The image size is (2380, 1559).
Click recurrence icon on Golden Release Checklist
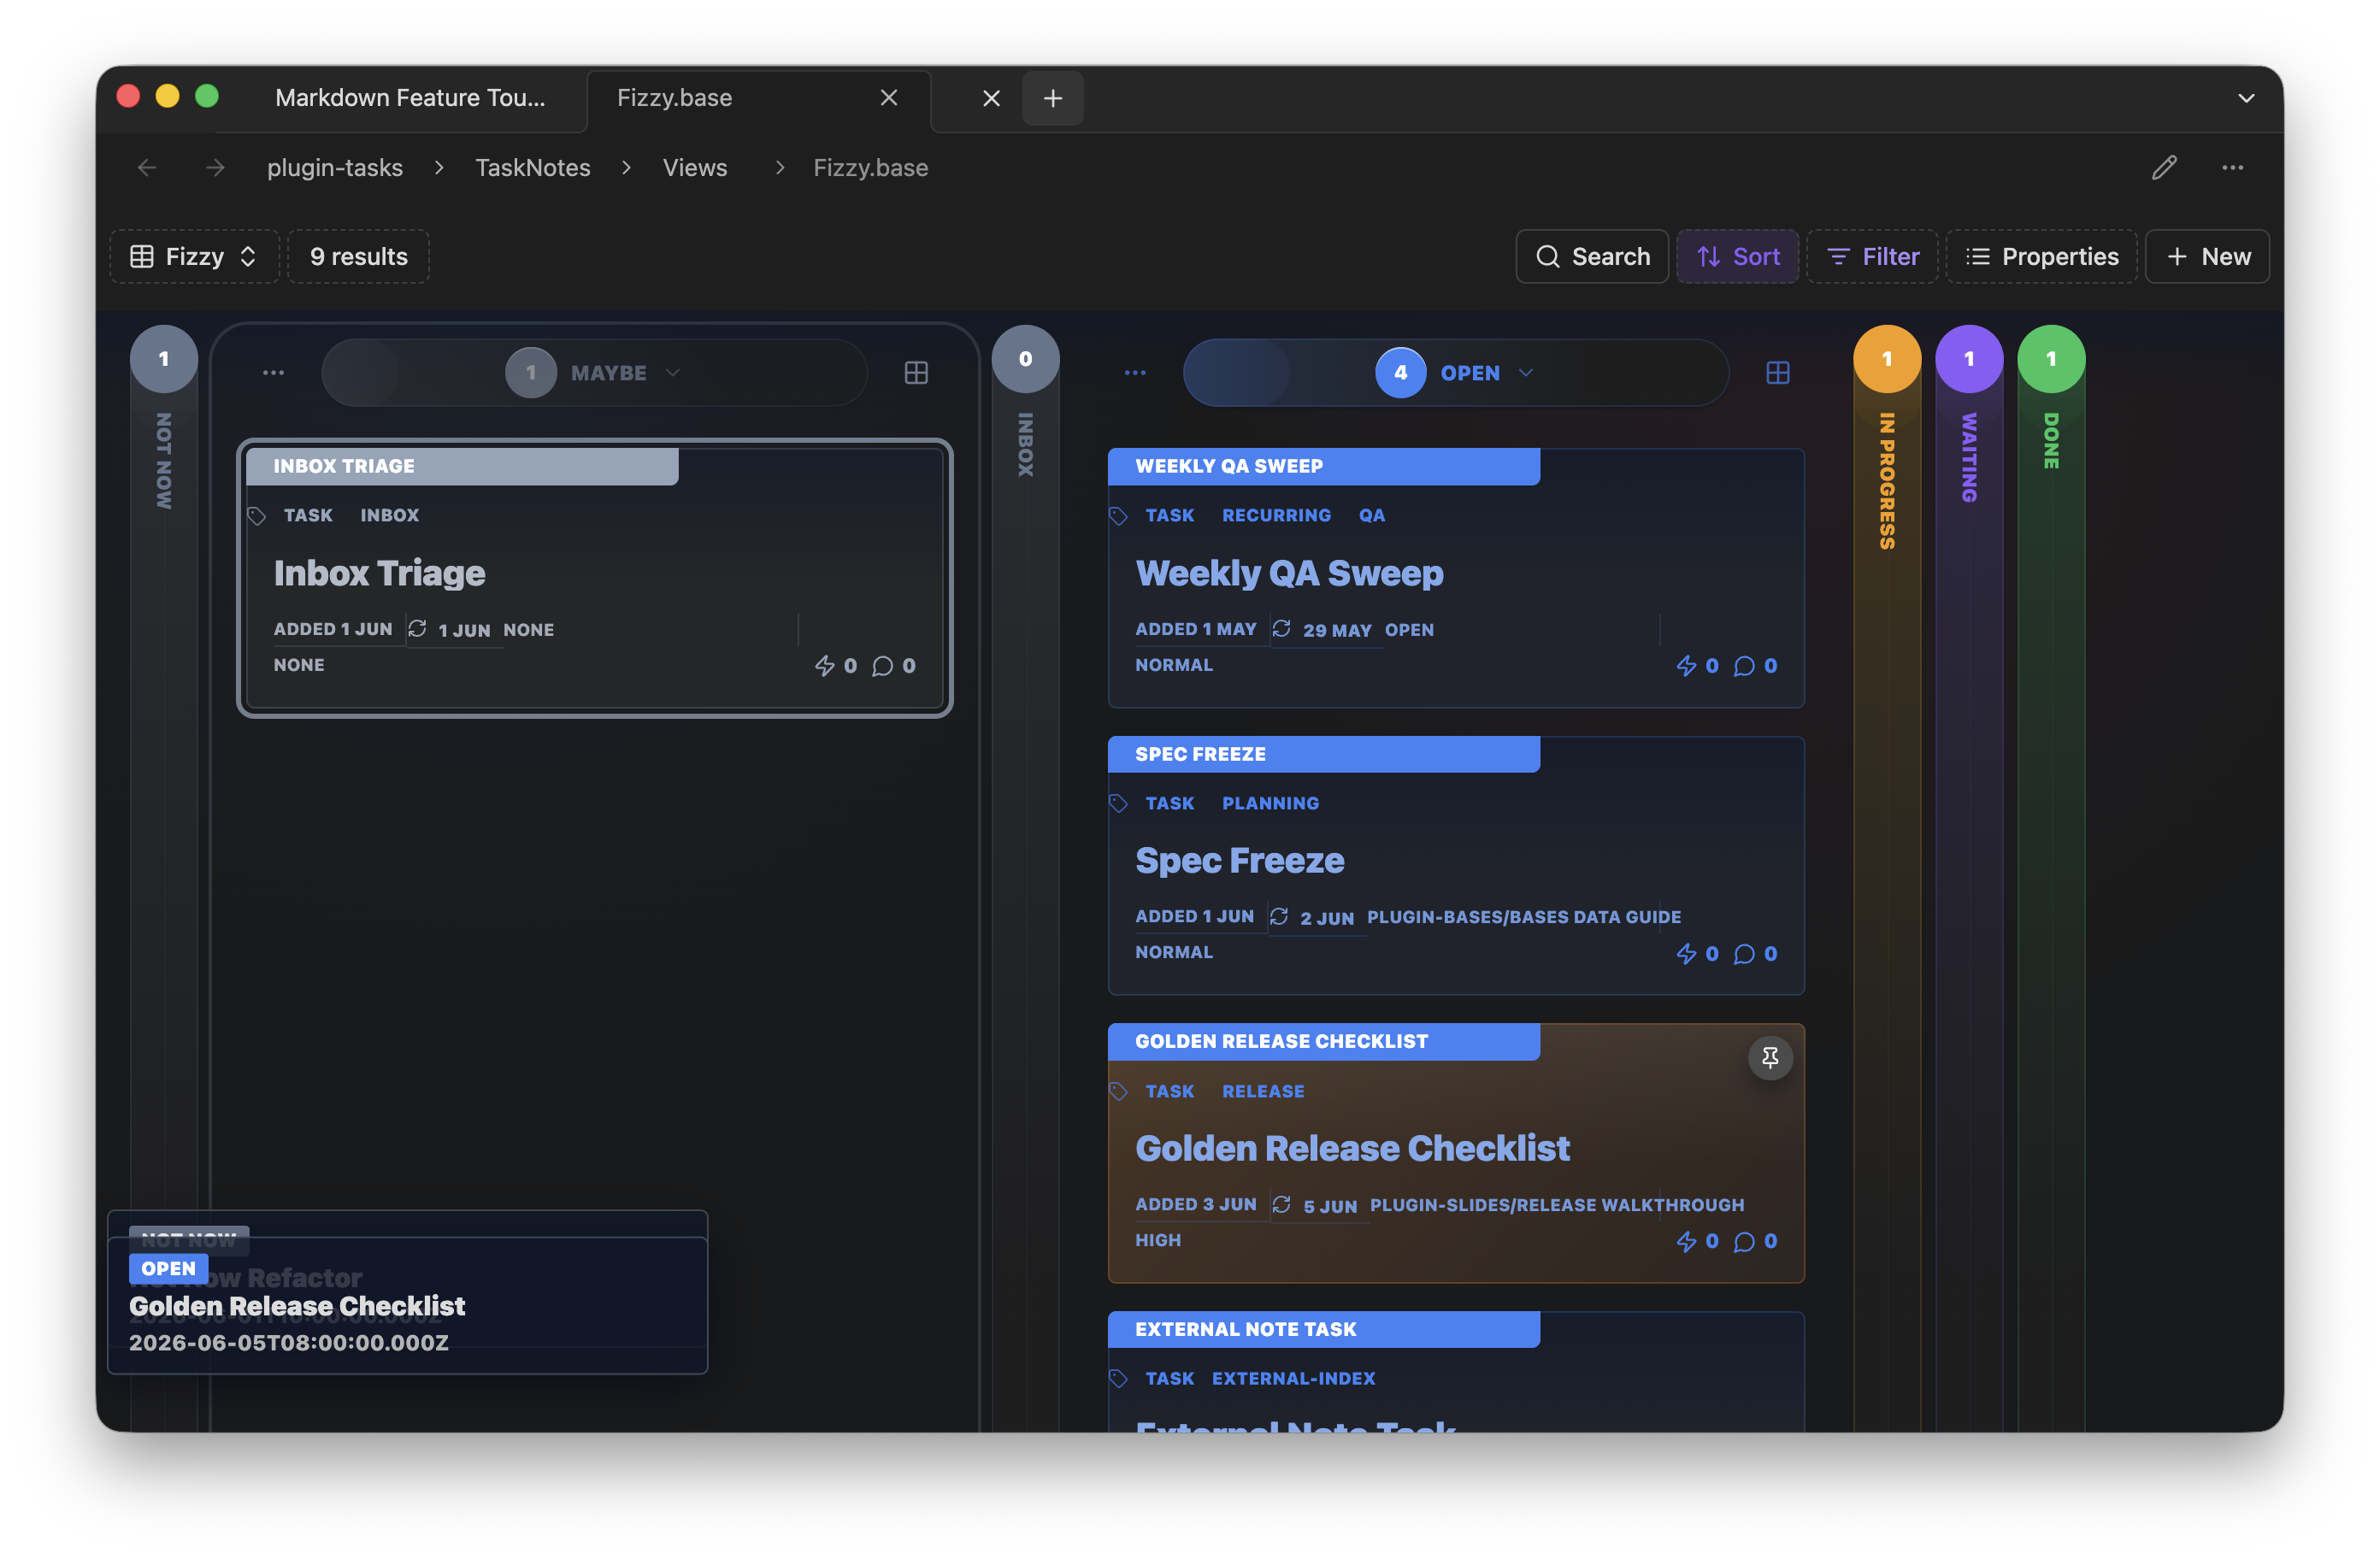point(1281,1205)
